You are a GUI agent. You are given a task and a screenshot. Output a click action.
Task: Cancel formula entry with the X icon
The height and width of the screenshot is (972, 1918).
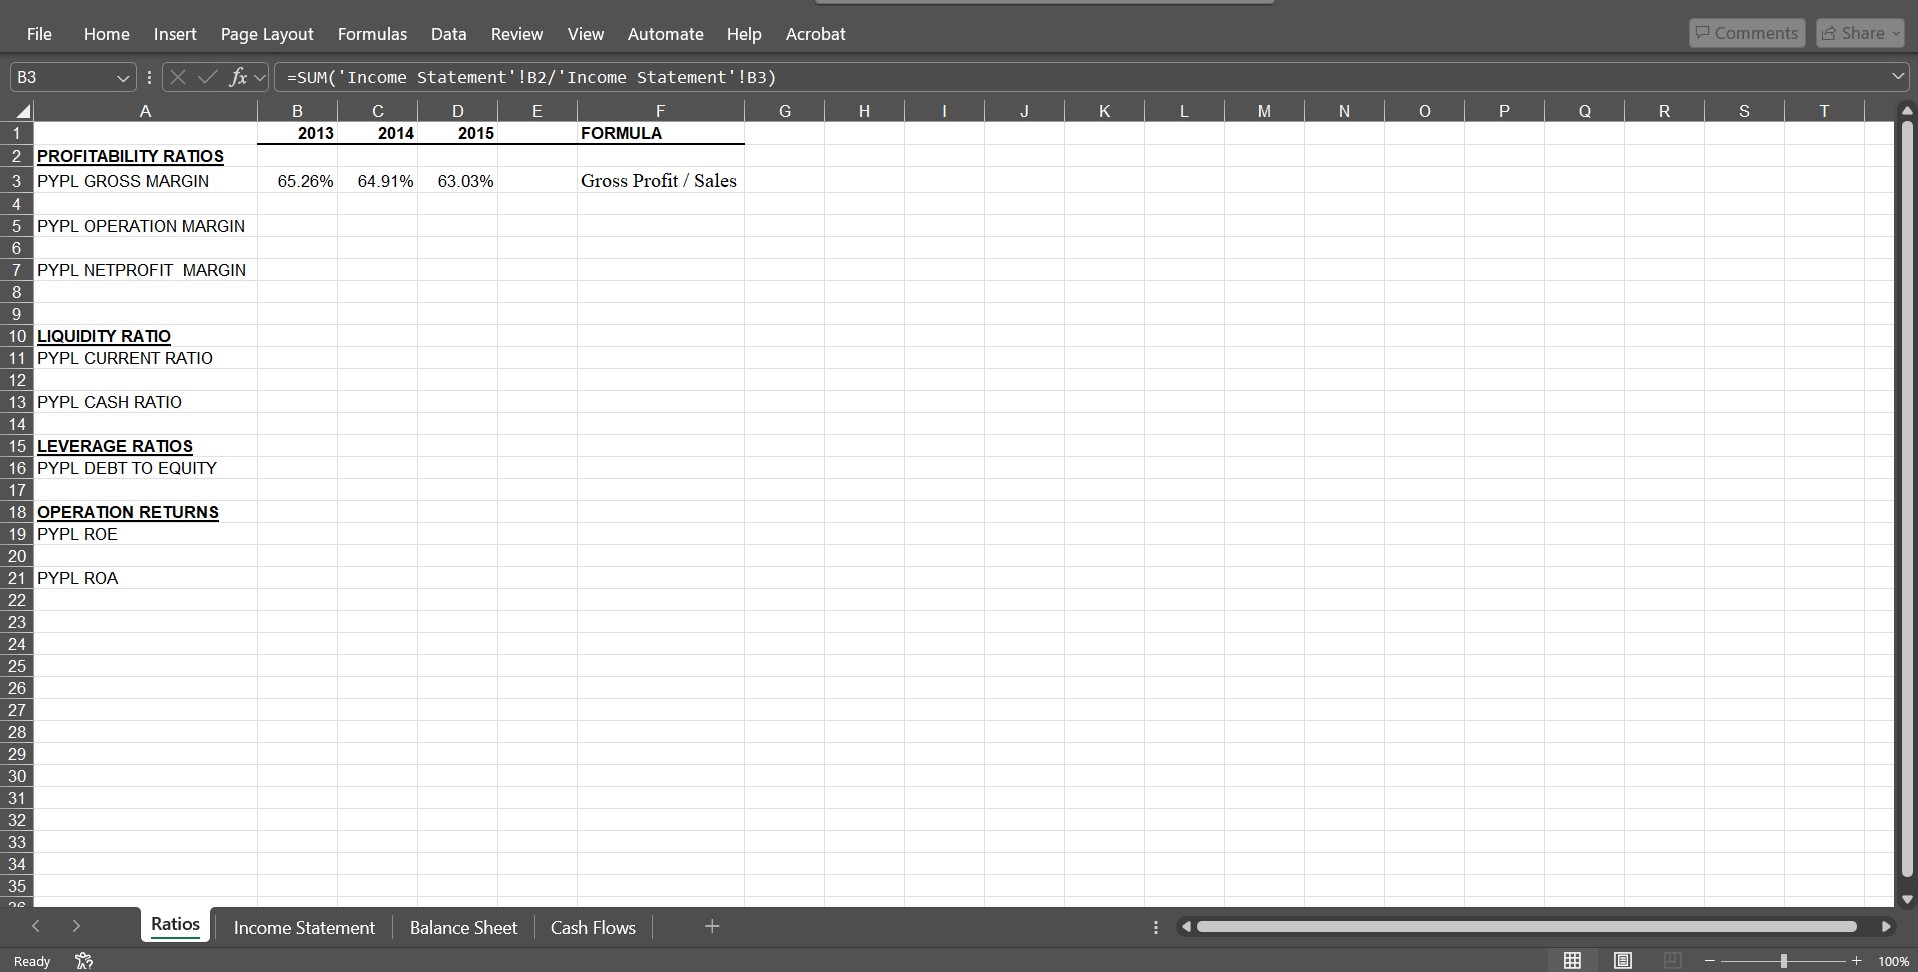177,77
